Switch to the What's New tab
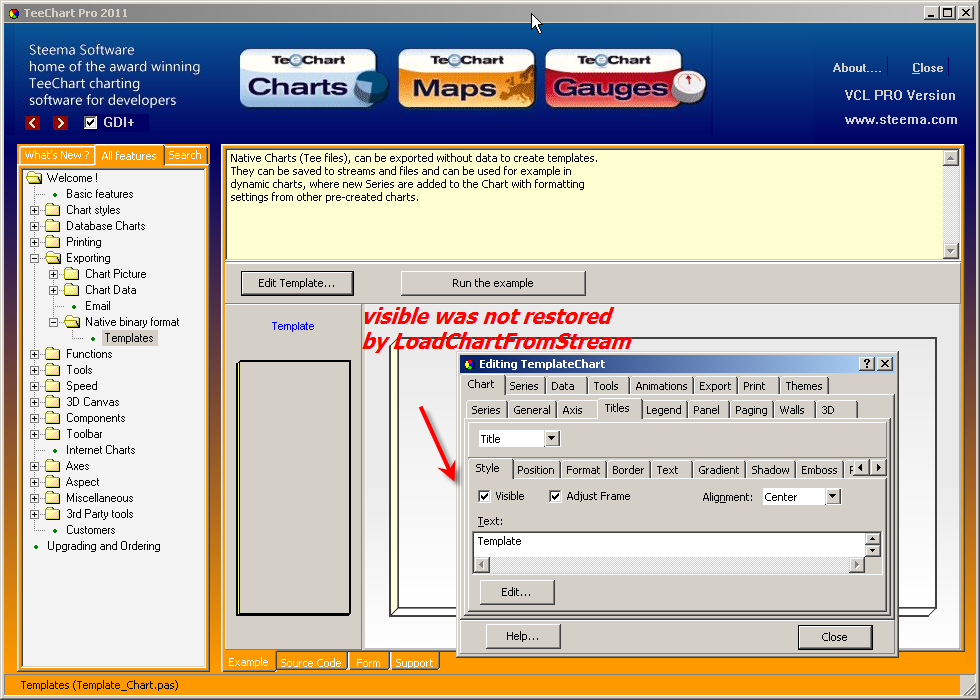 [x=57, y=155]
